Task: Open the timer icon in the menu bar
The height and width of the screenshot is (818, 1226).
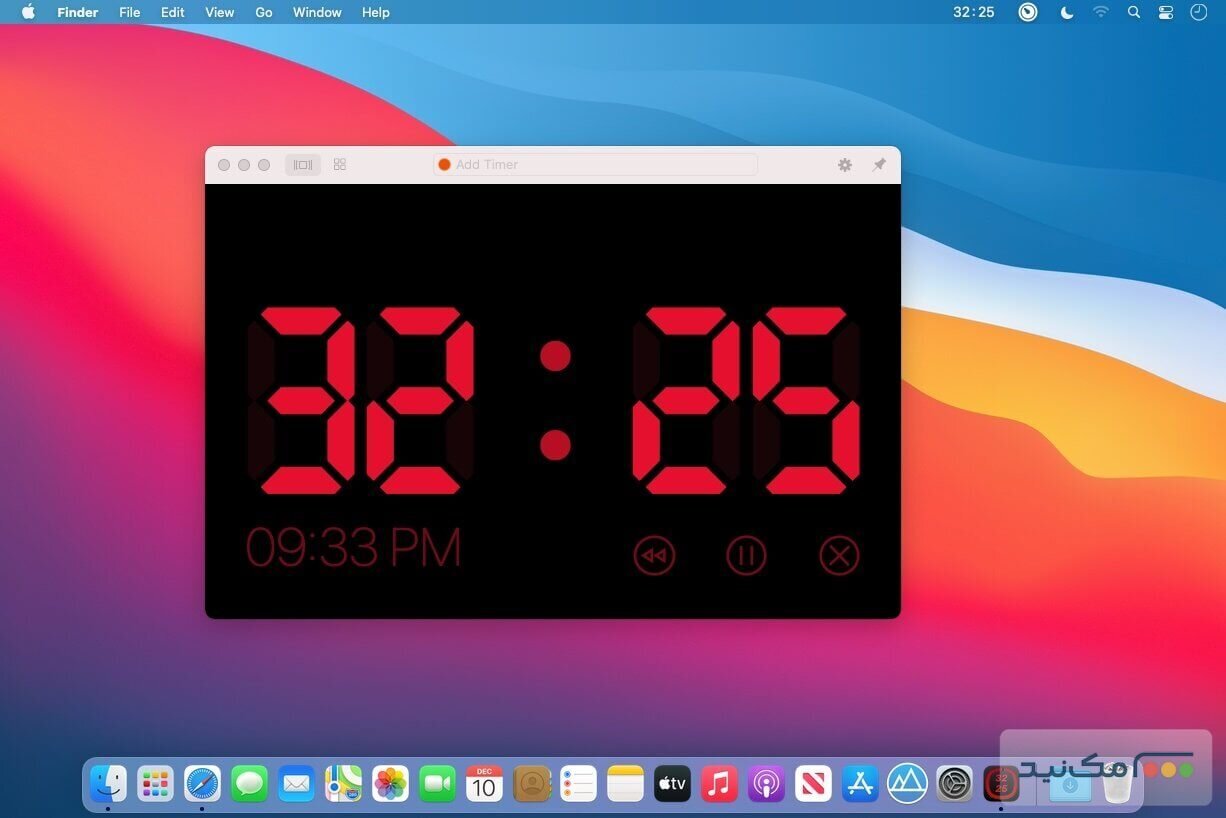Action: pyautogui.click(x=1028, y=12)
